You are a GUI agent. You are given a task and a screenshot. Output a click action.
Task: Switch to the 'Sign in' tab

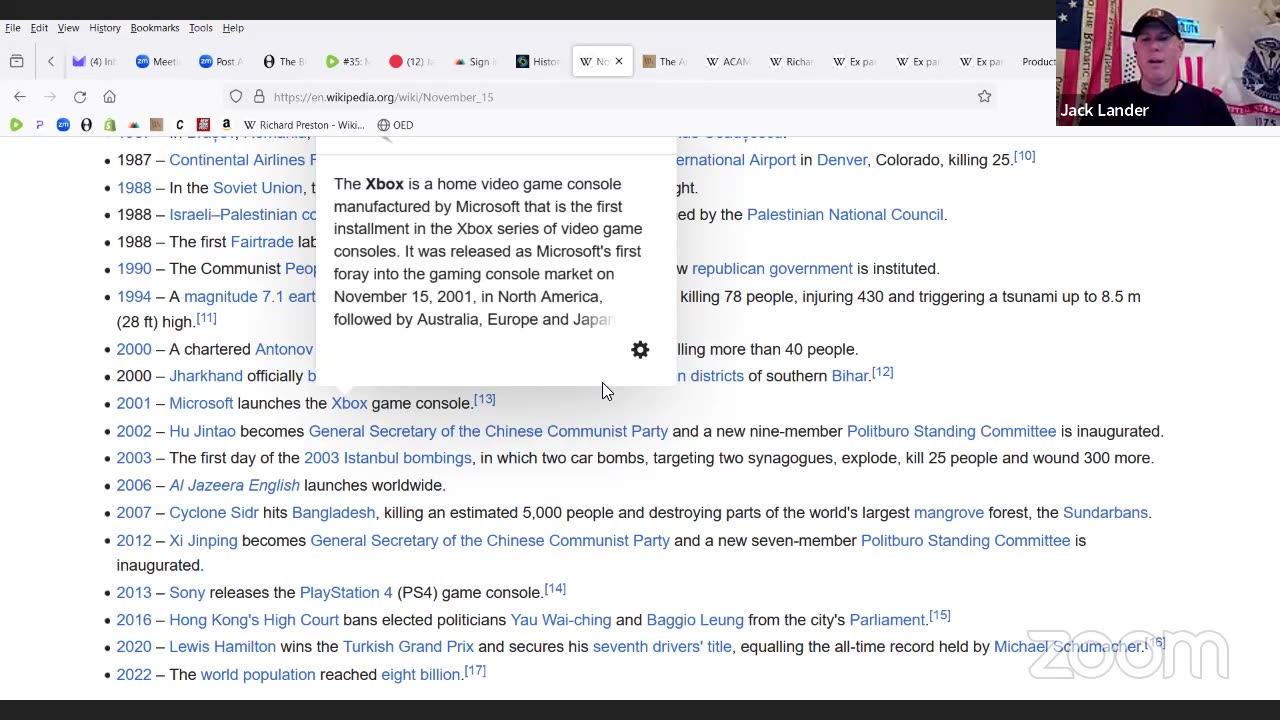(x=473, y=62)
